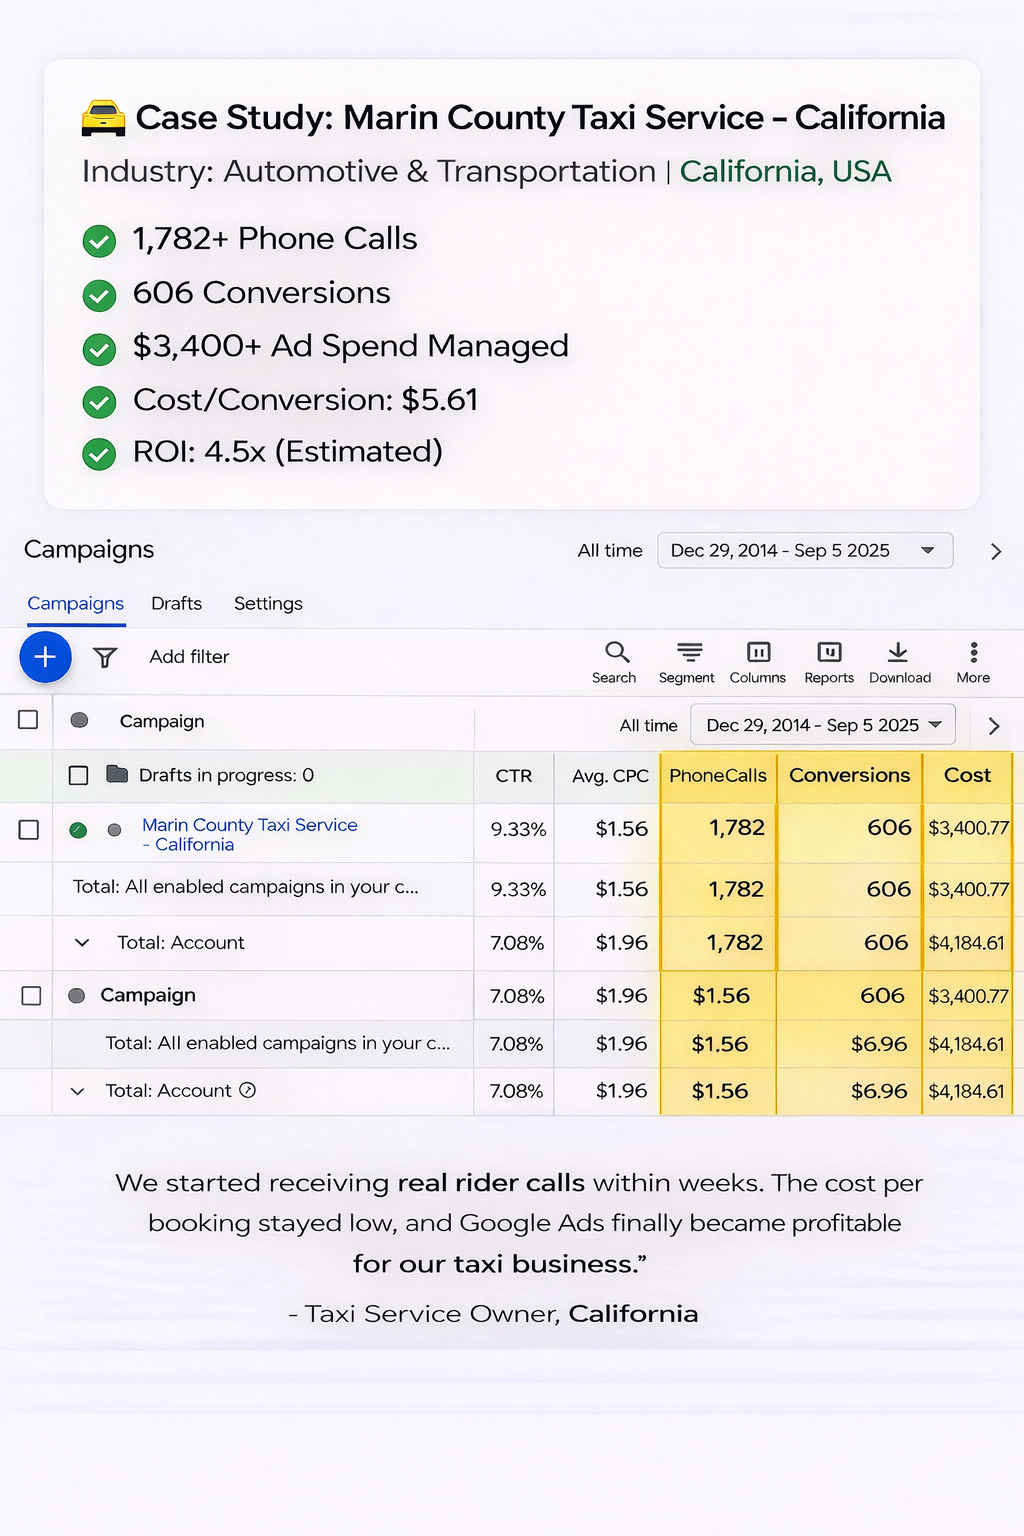1024x1536 pixels.
Task: Click the Add filter text
Action: tap(189, 657)
